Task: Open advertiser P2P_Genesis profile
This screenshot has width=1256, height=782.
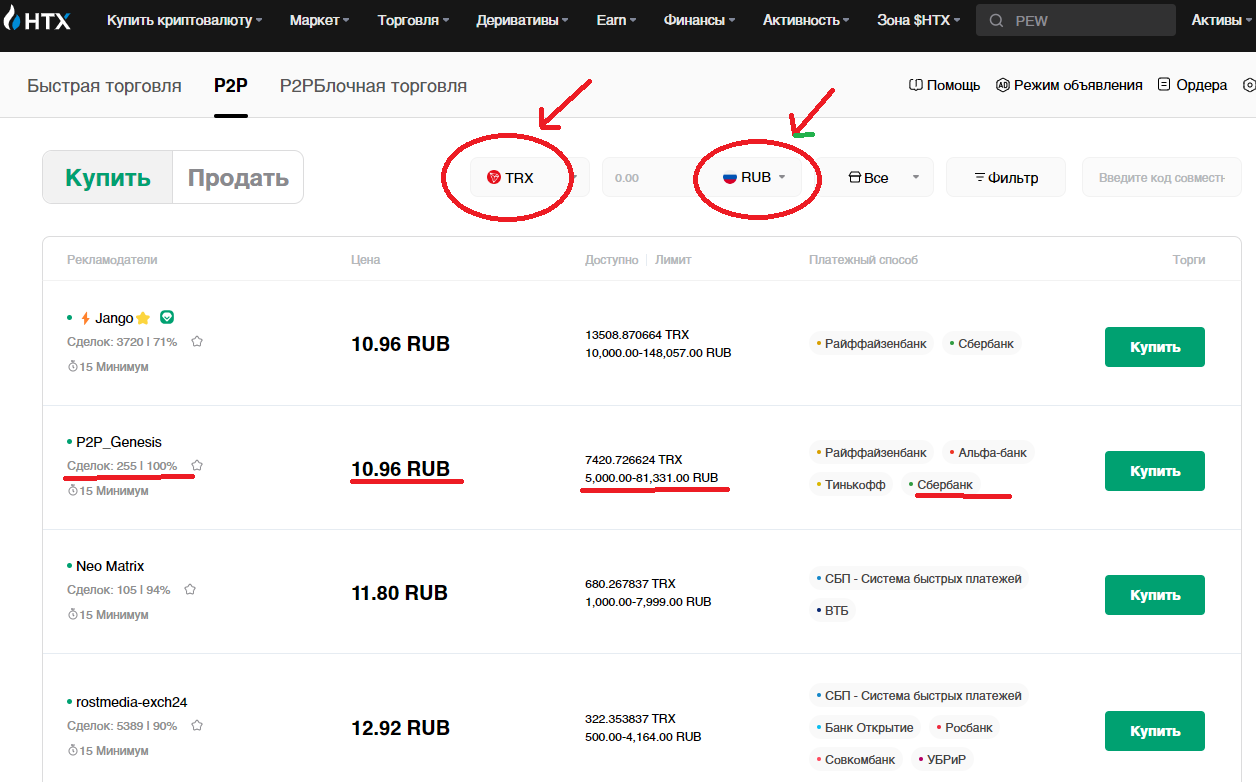Action: [119, 442]
